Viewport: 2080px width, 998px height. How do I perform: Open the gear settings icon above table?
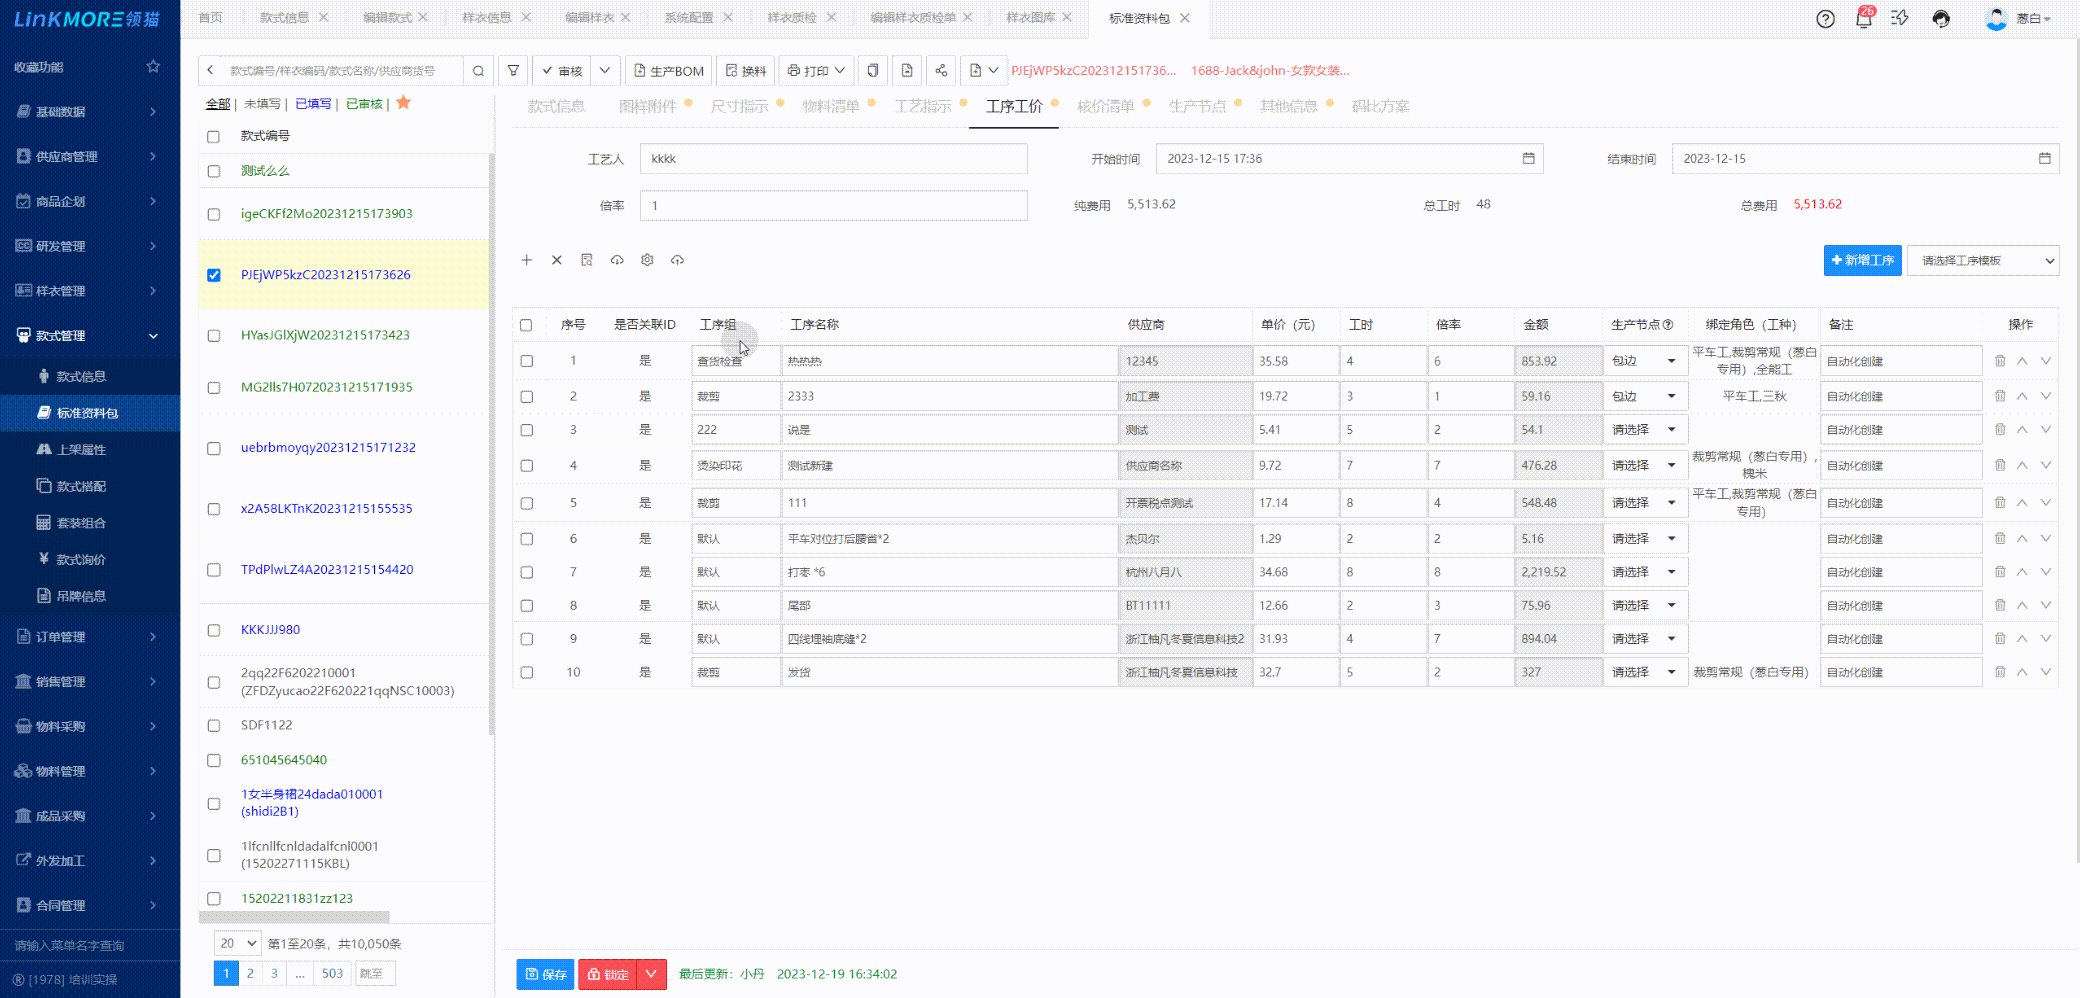647,260
